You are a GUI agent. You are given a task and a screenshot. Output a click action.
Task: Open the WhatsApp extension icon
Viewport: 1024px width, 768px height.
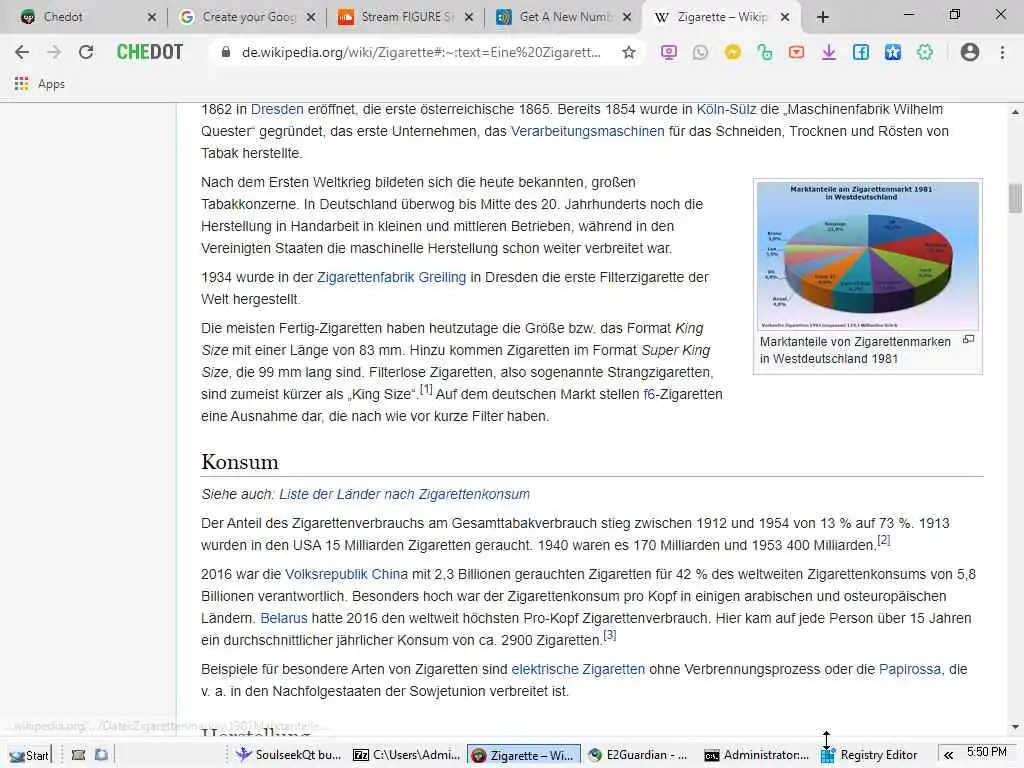point(700,52)
